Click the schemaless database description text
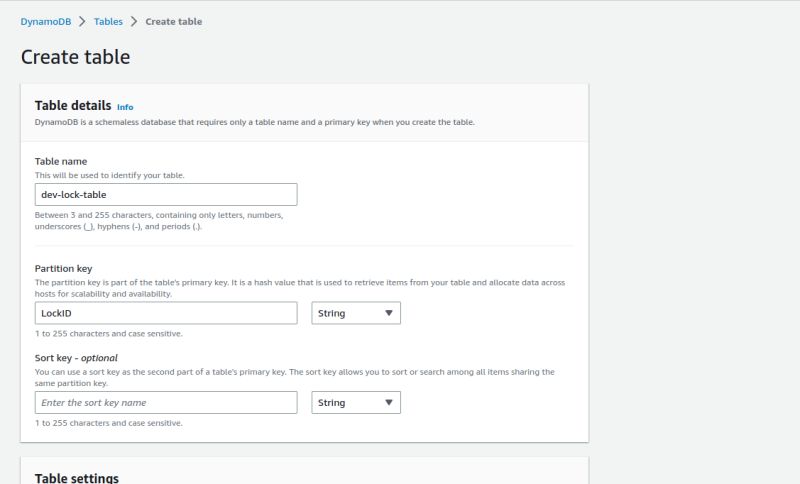The height and width of the screenshot is (484, 800). (x=254, y=122)
